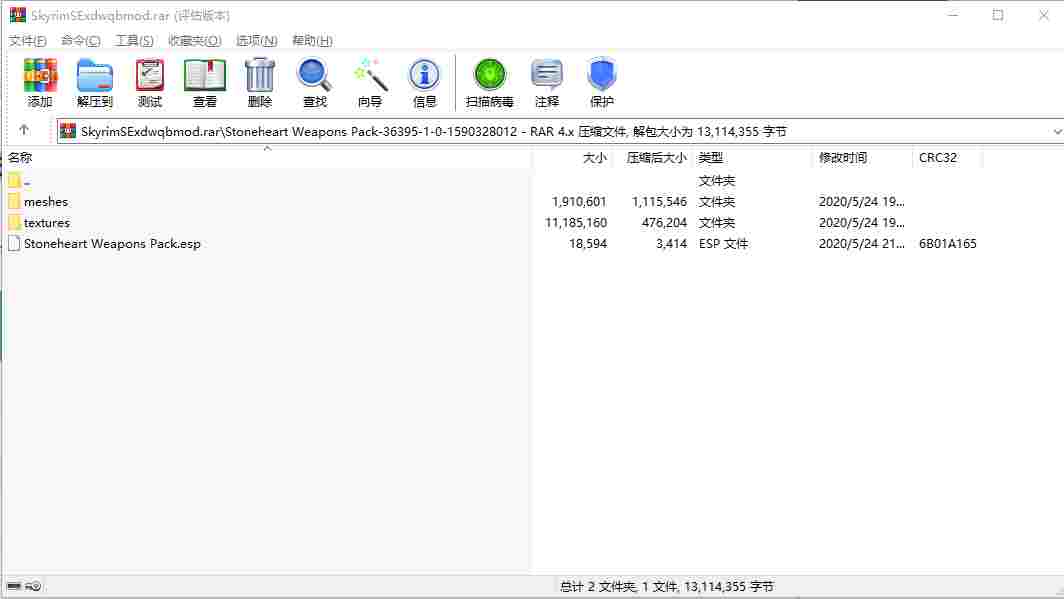The height and width of the screenshot is (599, 1064).
Task: Click the drive icon in status bar
Action: pos(14,586)
